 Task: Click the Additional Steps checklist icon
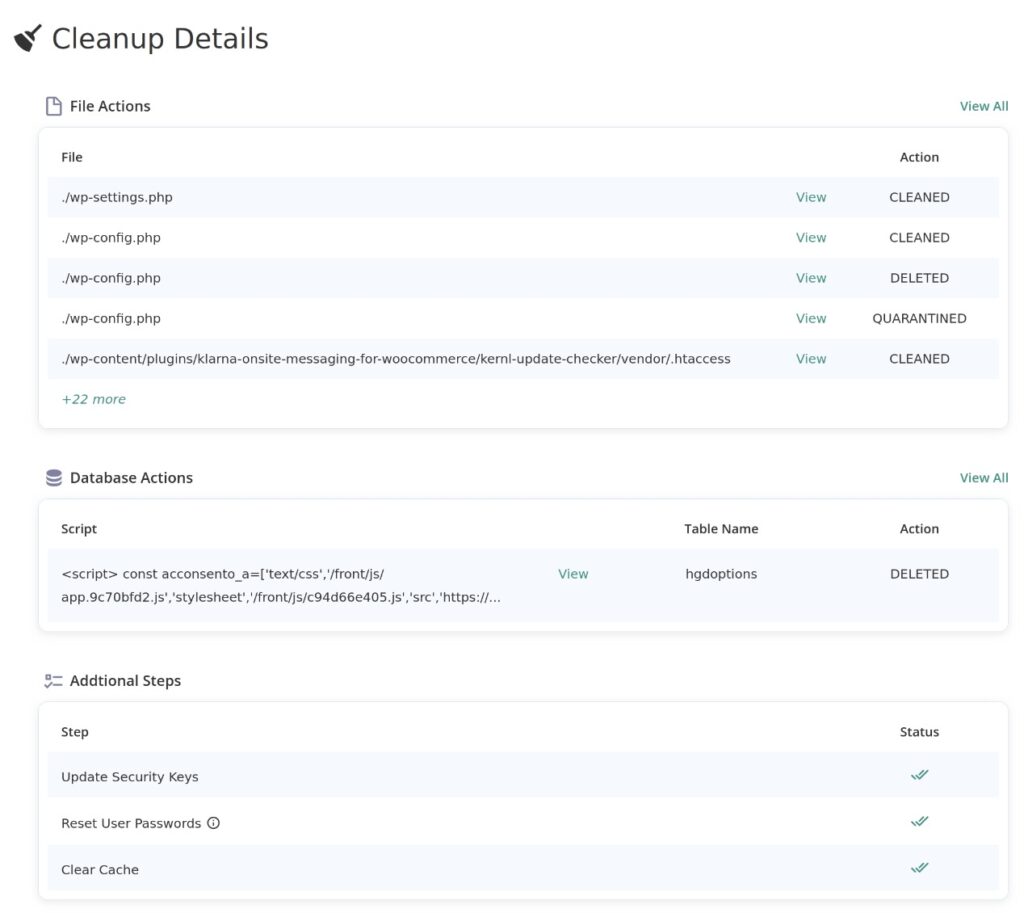click(54, 681)
